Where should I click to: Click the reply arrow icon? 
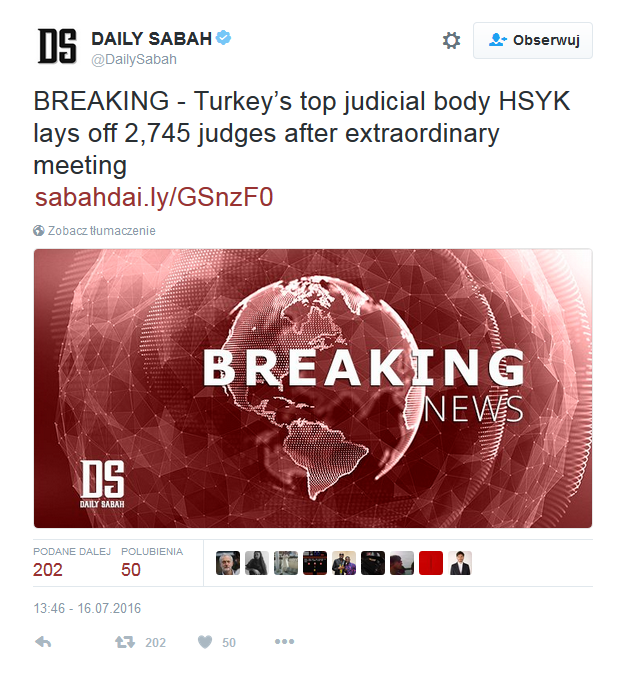click(x=43, y=642)
